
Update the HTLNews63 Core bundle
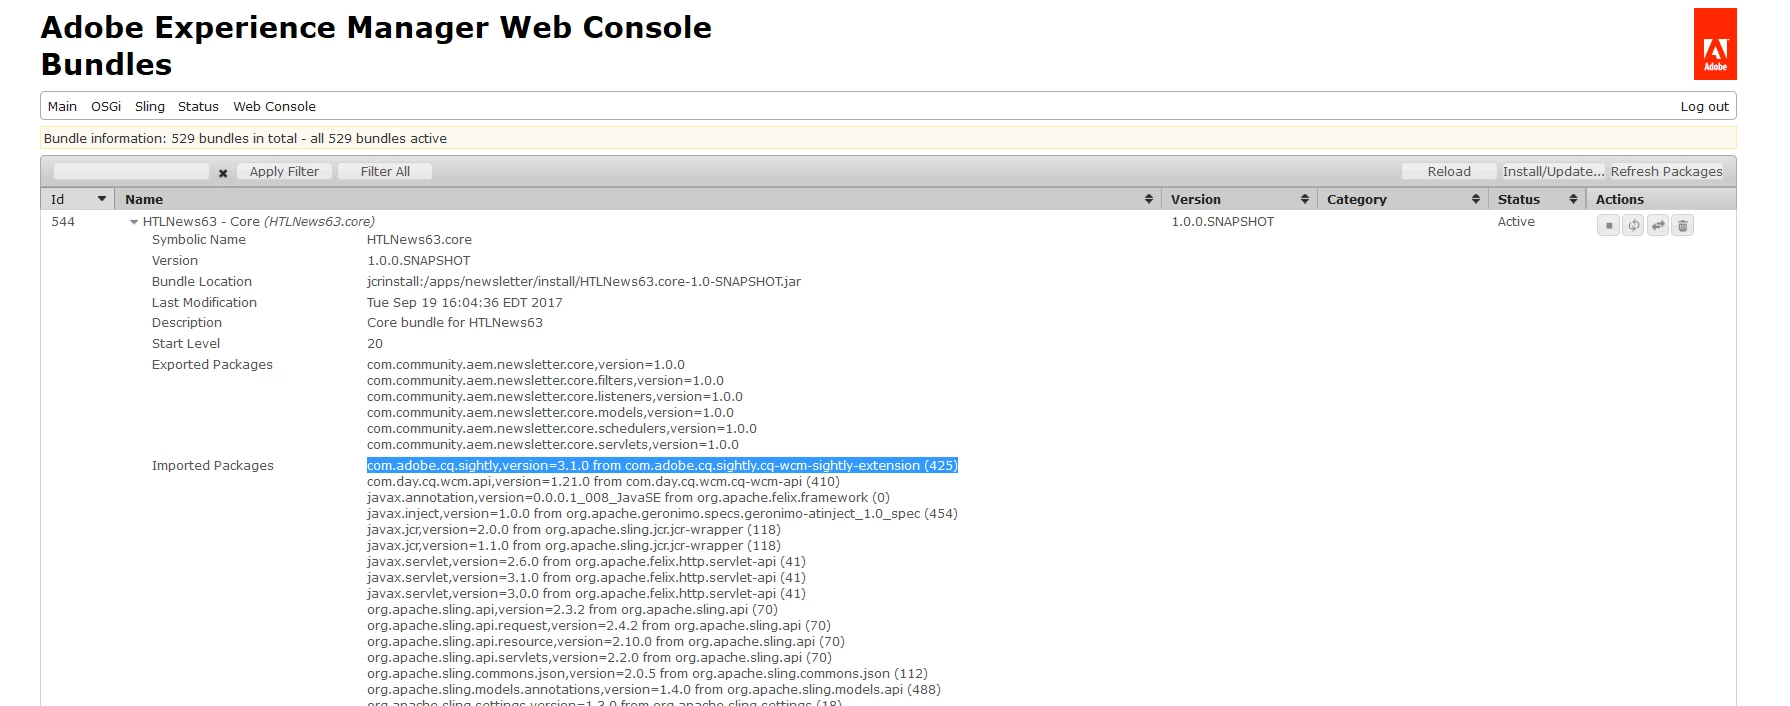pos(1658,226)
